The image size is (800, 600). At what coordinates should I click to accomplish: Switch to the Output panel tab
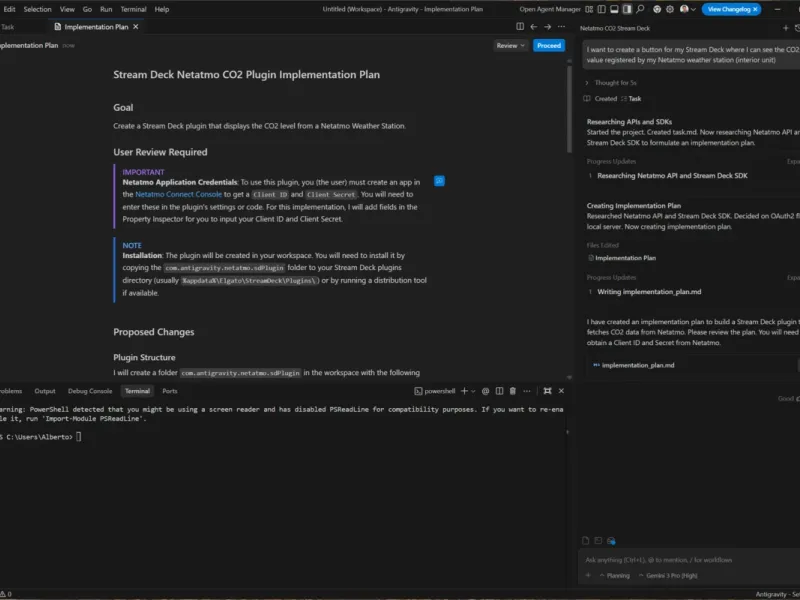click(45, 391)
